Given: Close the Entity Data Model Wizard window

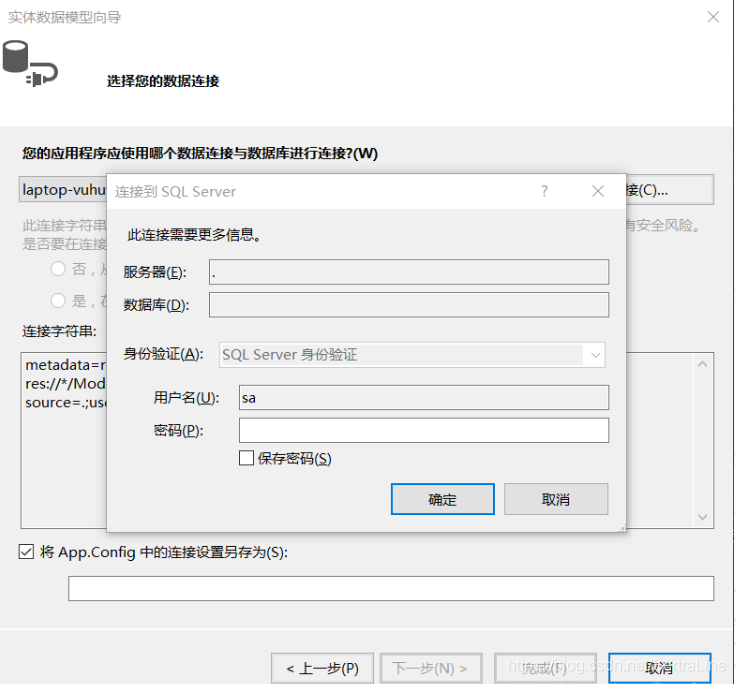Looking at the screenshot, I should point(713,17).
